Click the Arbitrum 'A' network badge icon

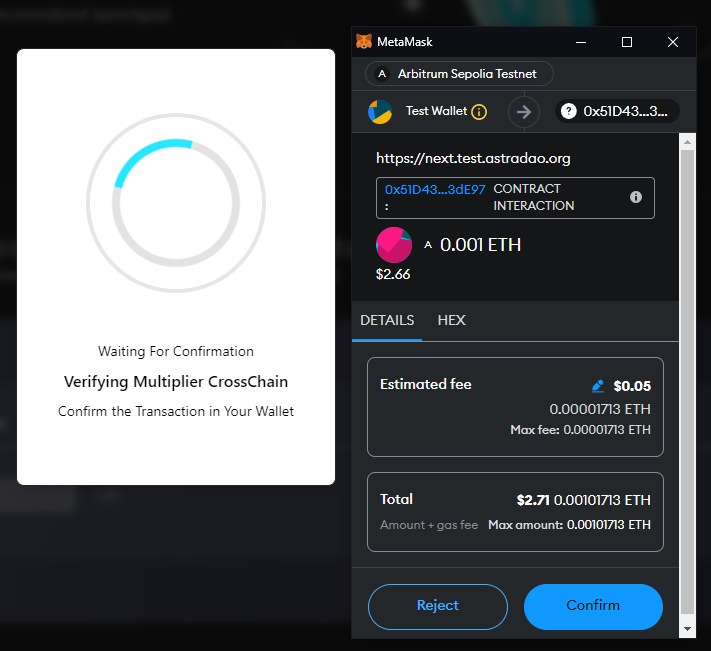click(382, 73)
